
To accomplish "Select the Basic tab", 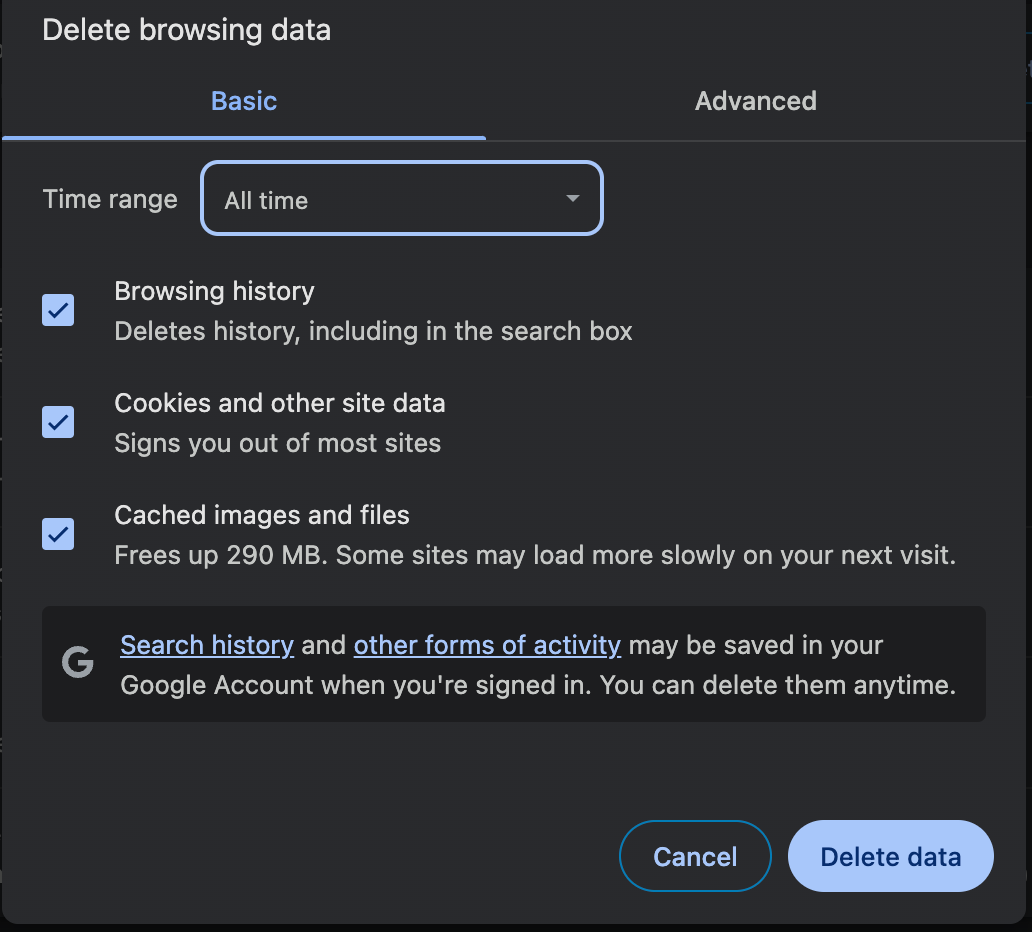I will point(243,100).
